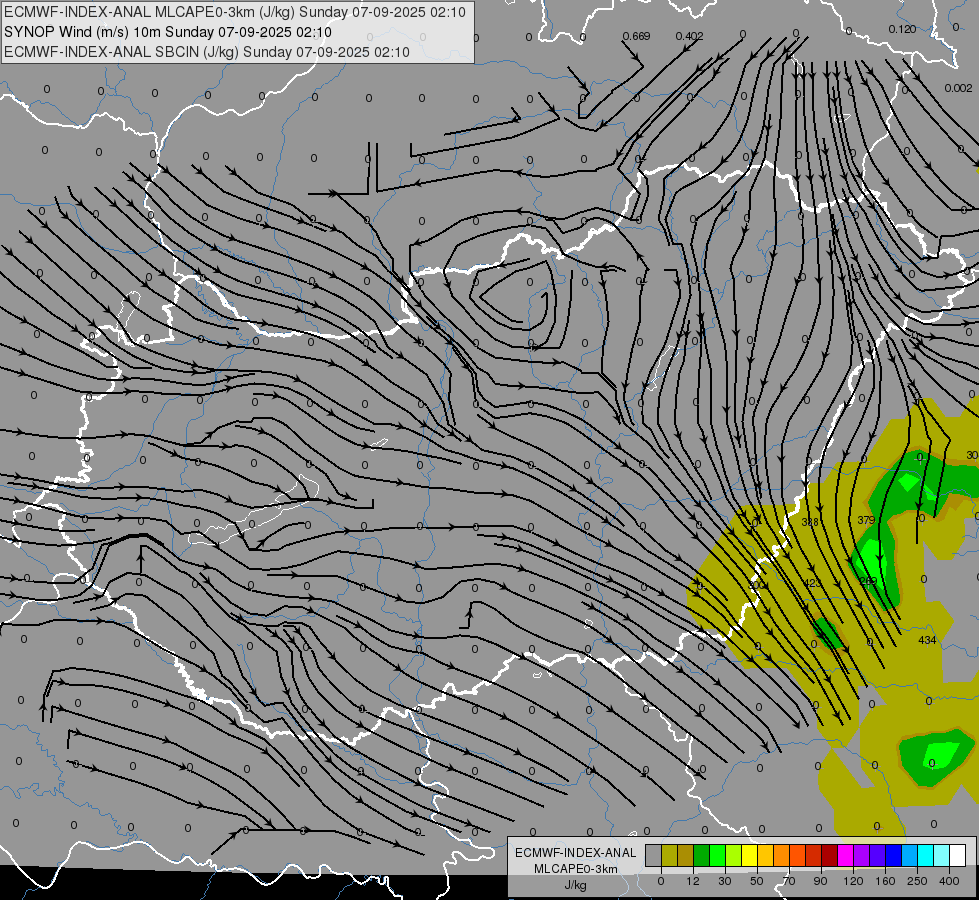
Task: Click the pale cyan swatch before 400
Action: point(942,855)
